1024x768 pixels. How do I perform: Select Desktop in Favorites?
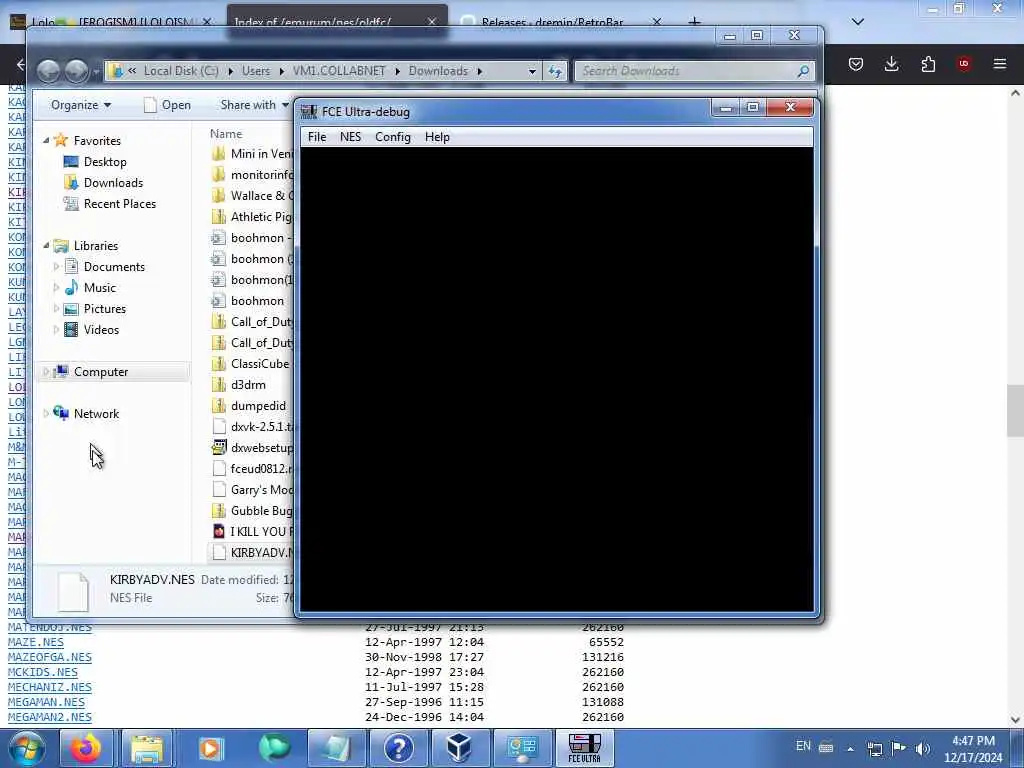104,162
